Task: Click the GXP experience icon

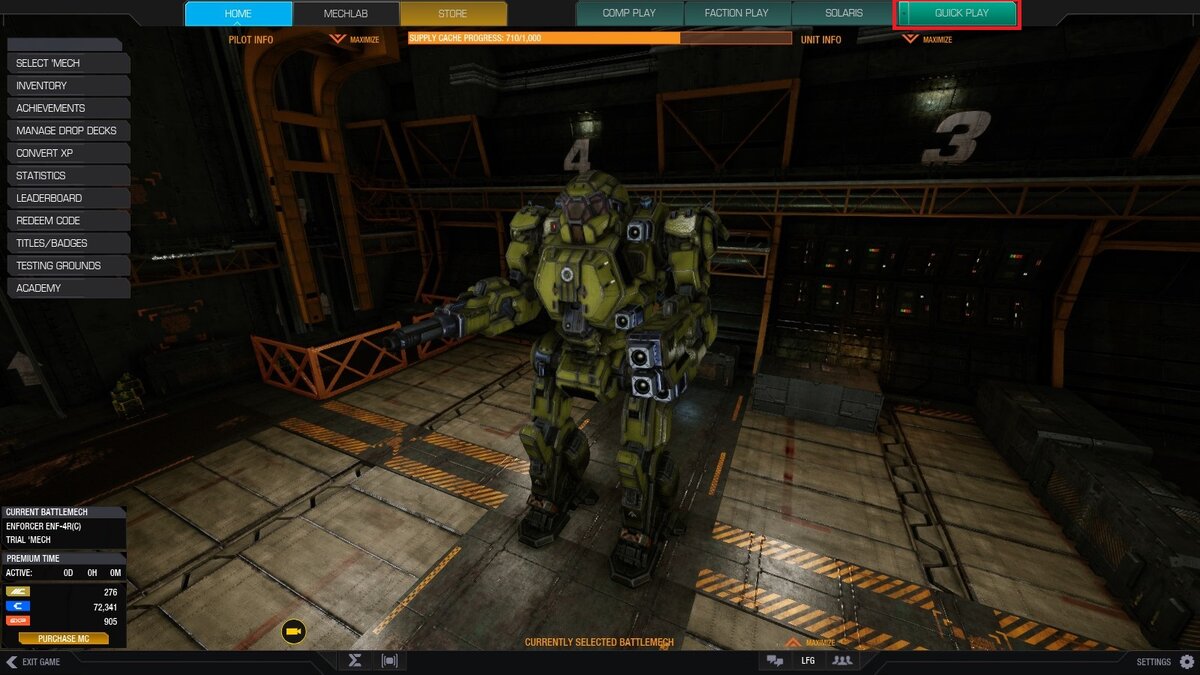Action: click(18, 621)
